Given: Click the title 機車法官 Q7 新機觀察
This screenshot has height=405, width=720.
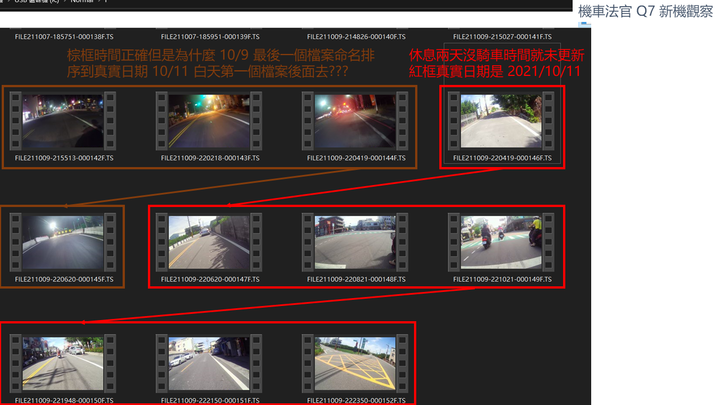Looking at the screenshot, I should tap(645, 11).
